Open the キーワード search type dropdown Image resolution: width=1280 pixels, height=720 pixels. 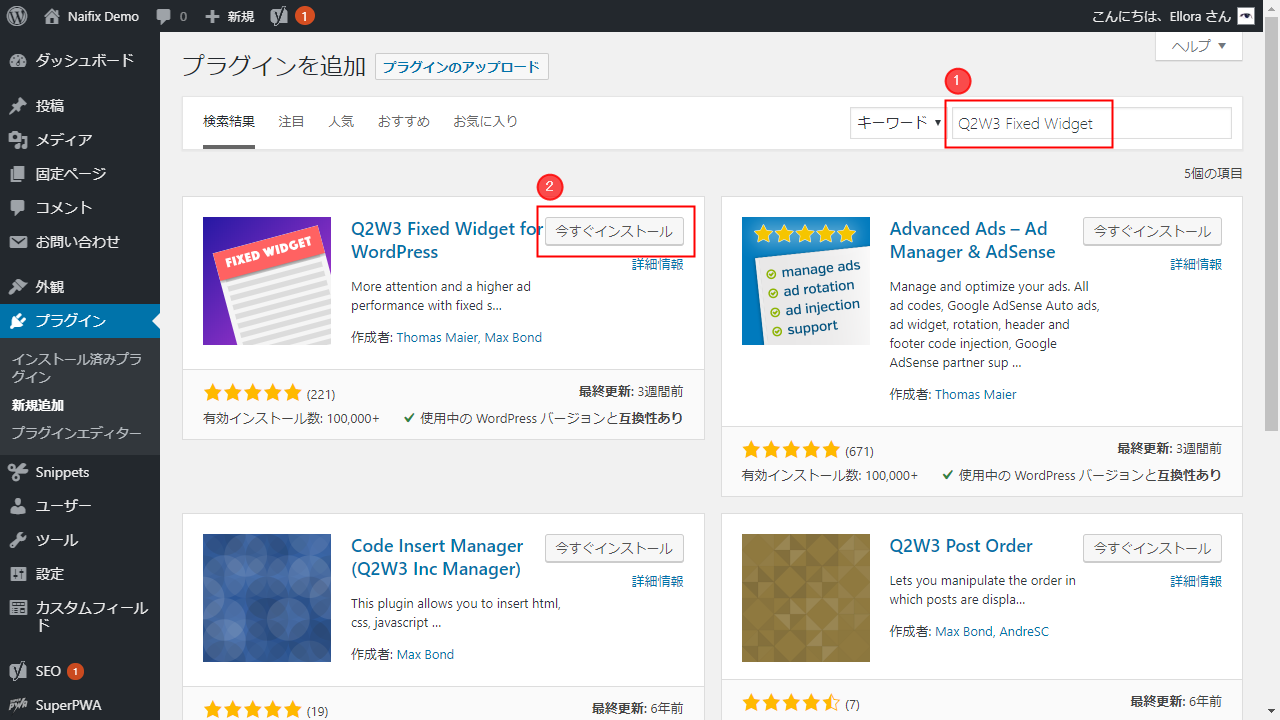pos(898,123)
